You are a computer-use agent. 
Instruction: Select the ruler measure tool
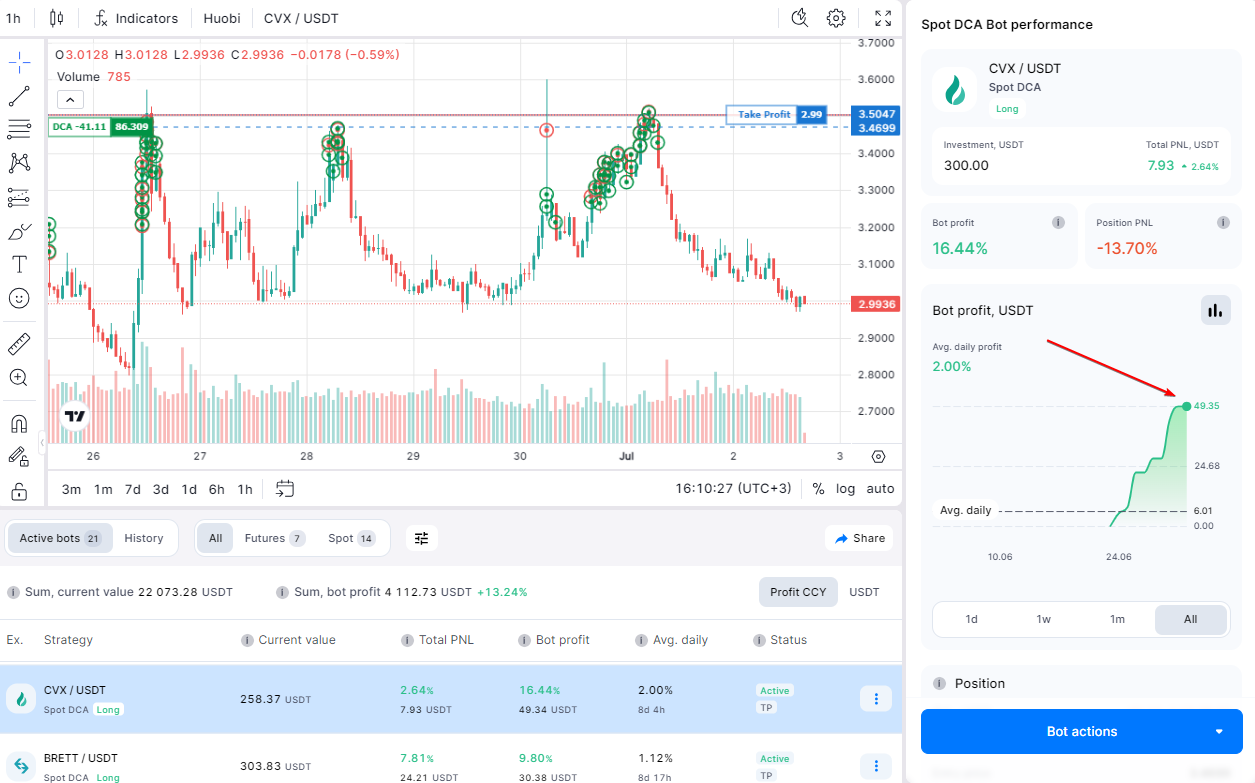(19, 345)
